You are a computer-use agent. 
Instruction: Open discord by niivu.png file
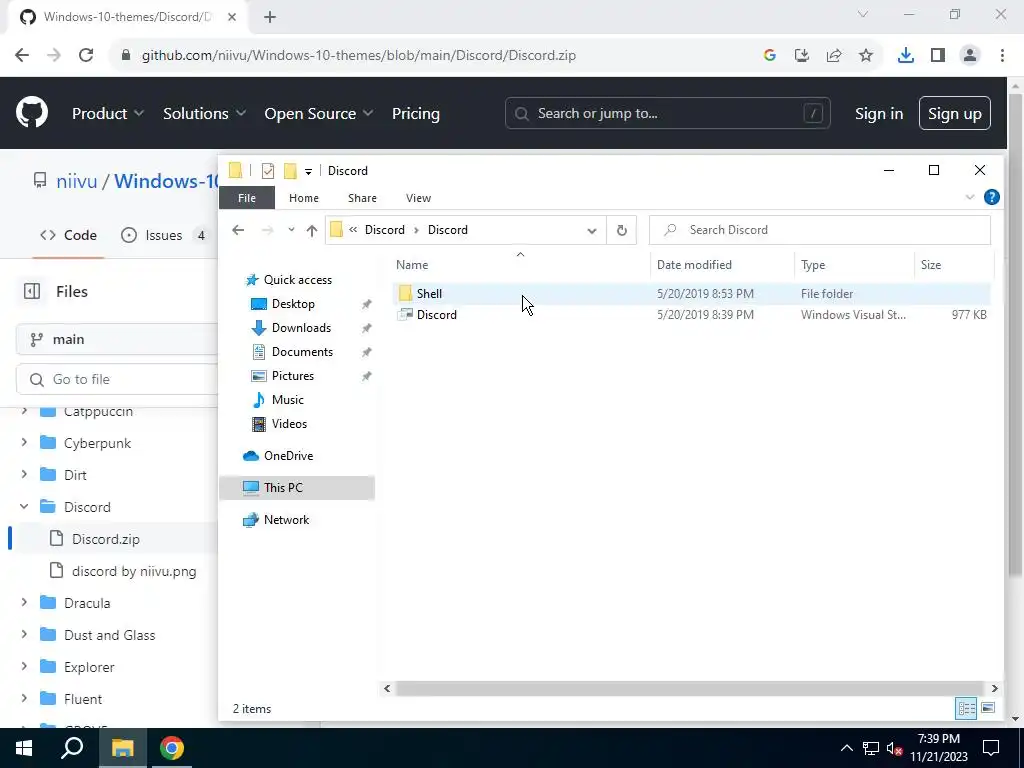point(134,571)
